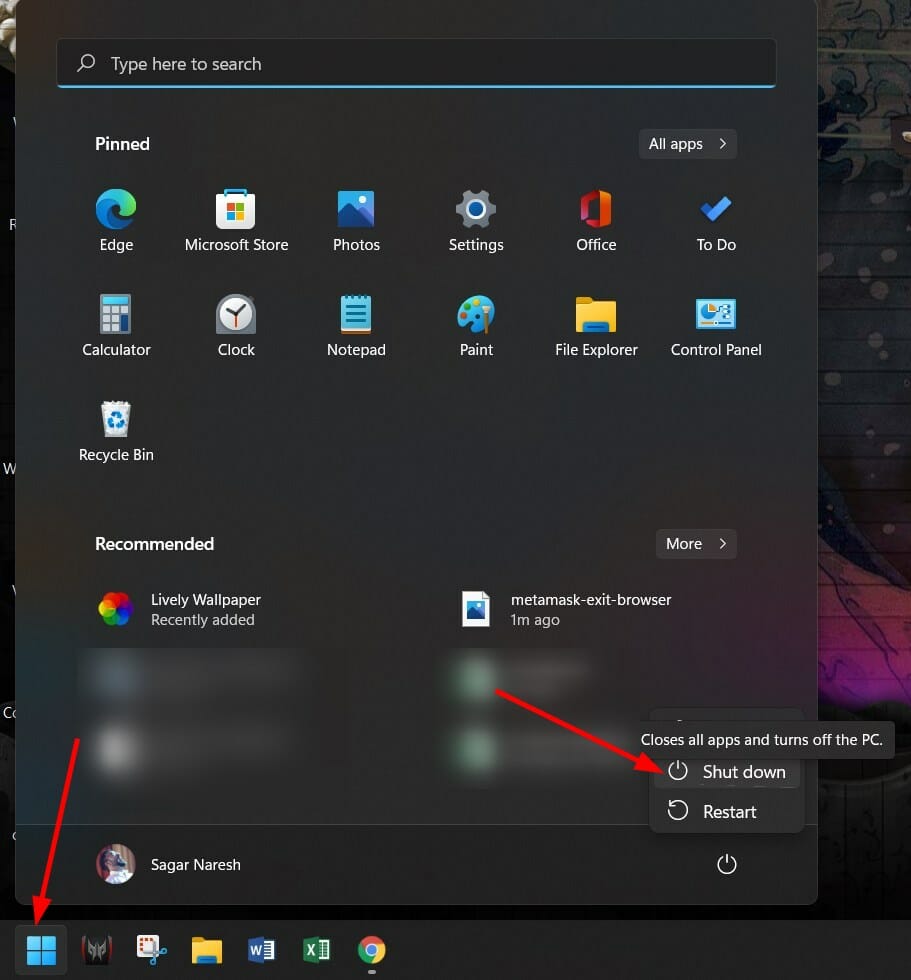The image size is (911, 980).
Task: Open the Edge browser pinned app
Action: point(116,220)
